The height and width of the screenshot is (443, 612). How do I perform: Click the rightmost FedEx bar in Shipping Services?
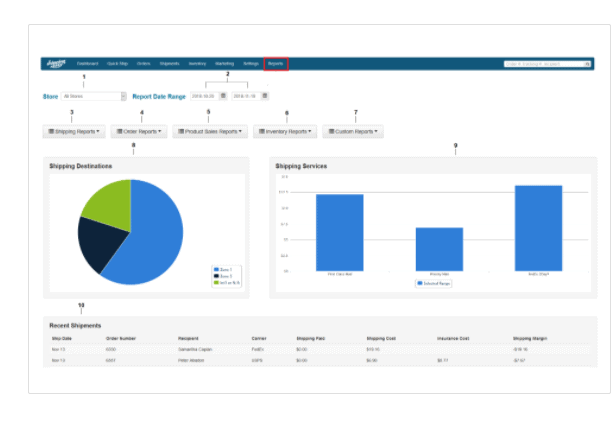pyautogui.click(x=539, y=228)
